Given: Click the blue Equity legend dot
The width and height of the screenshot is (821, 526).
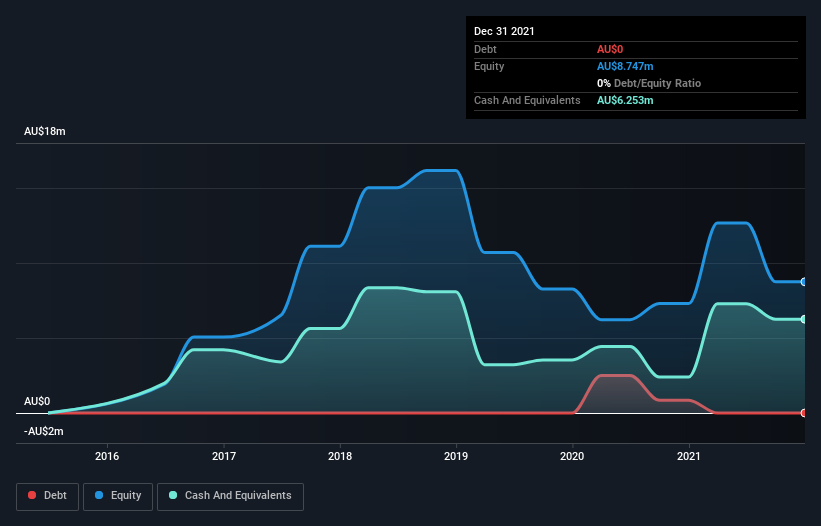Looking at the screenshot, I should [99, 495].
